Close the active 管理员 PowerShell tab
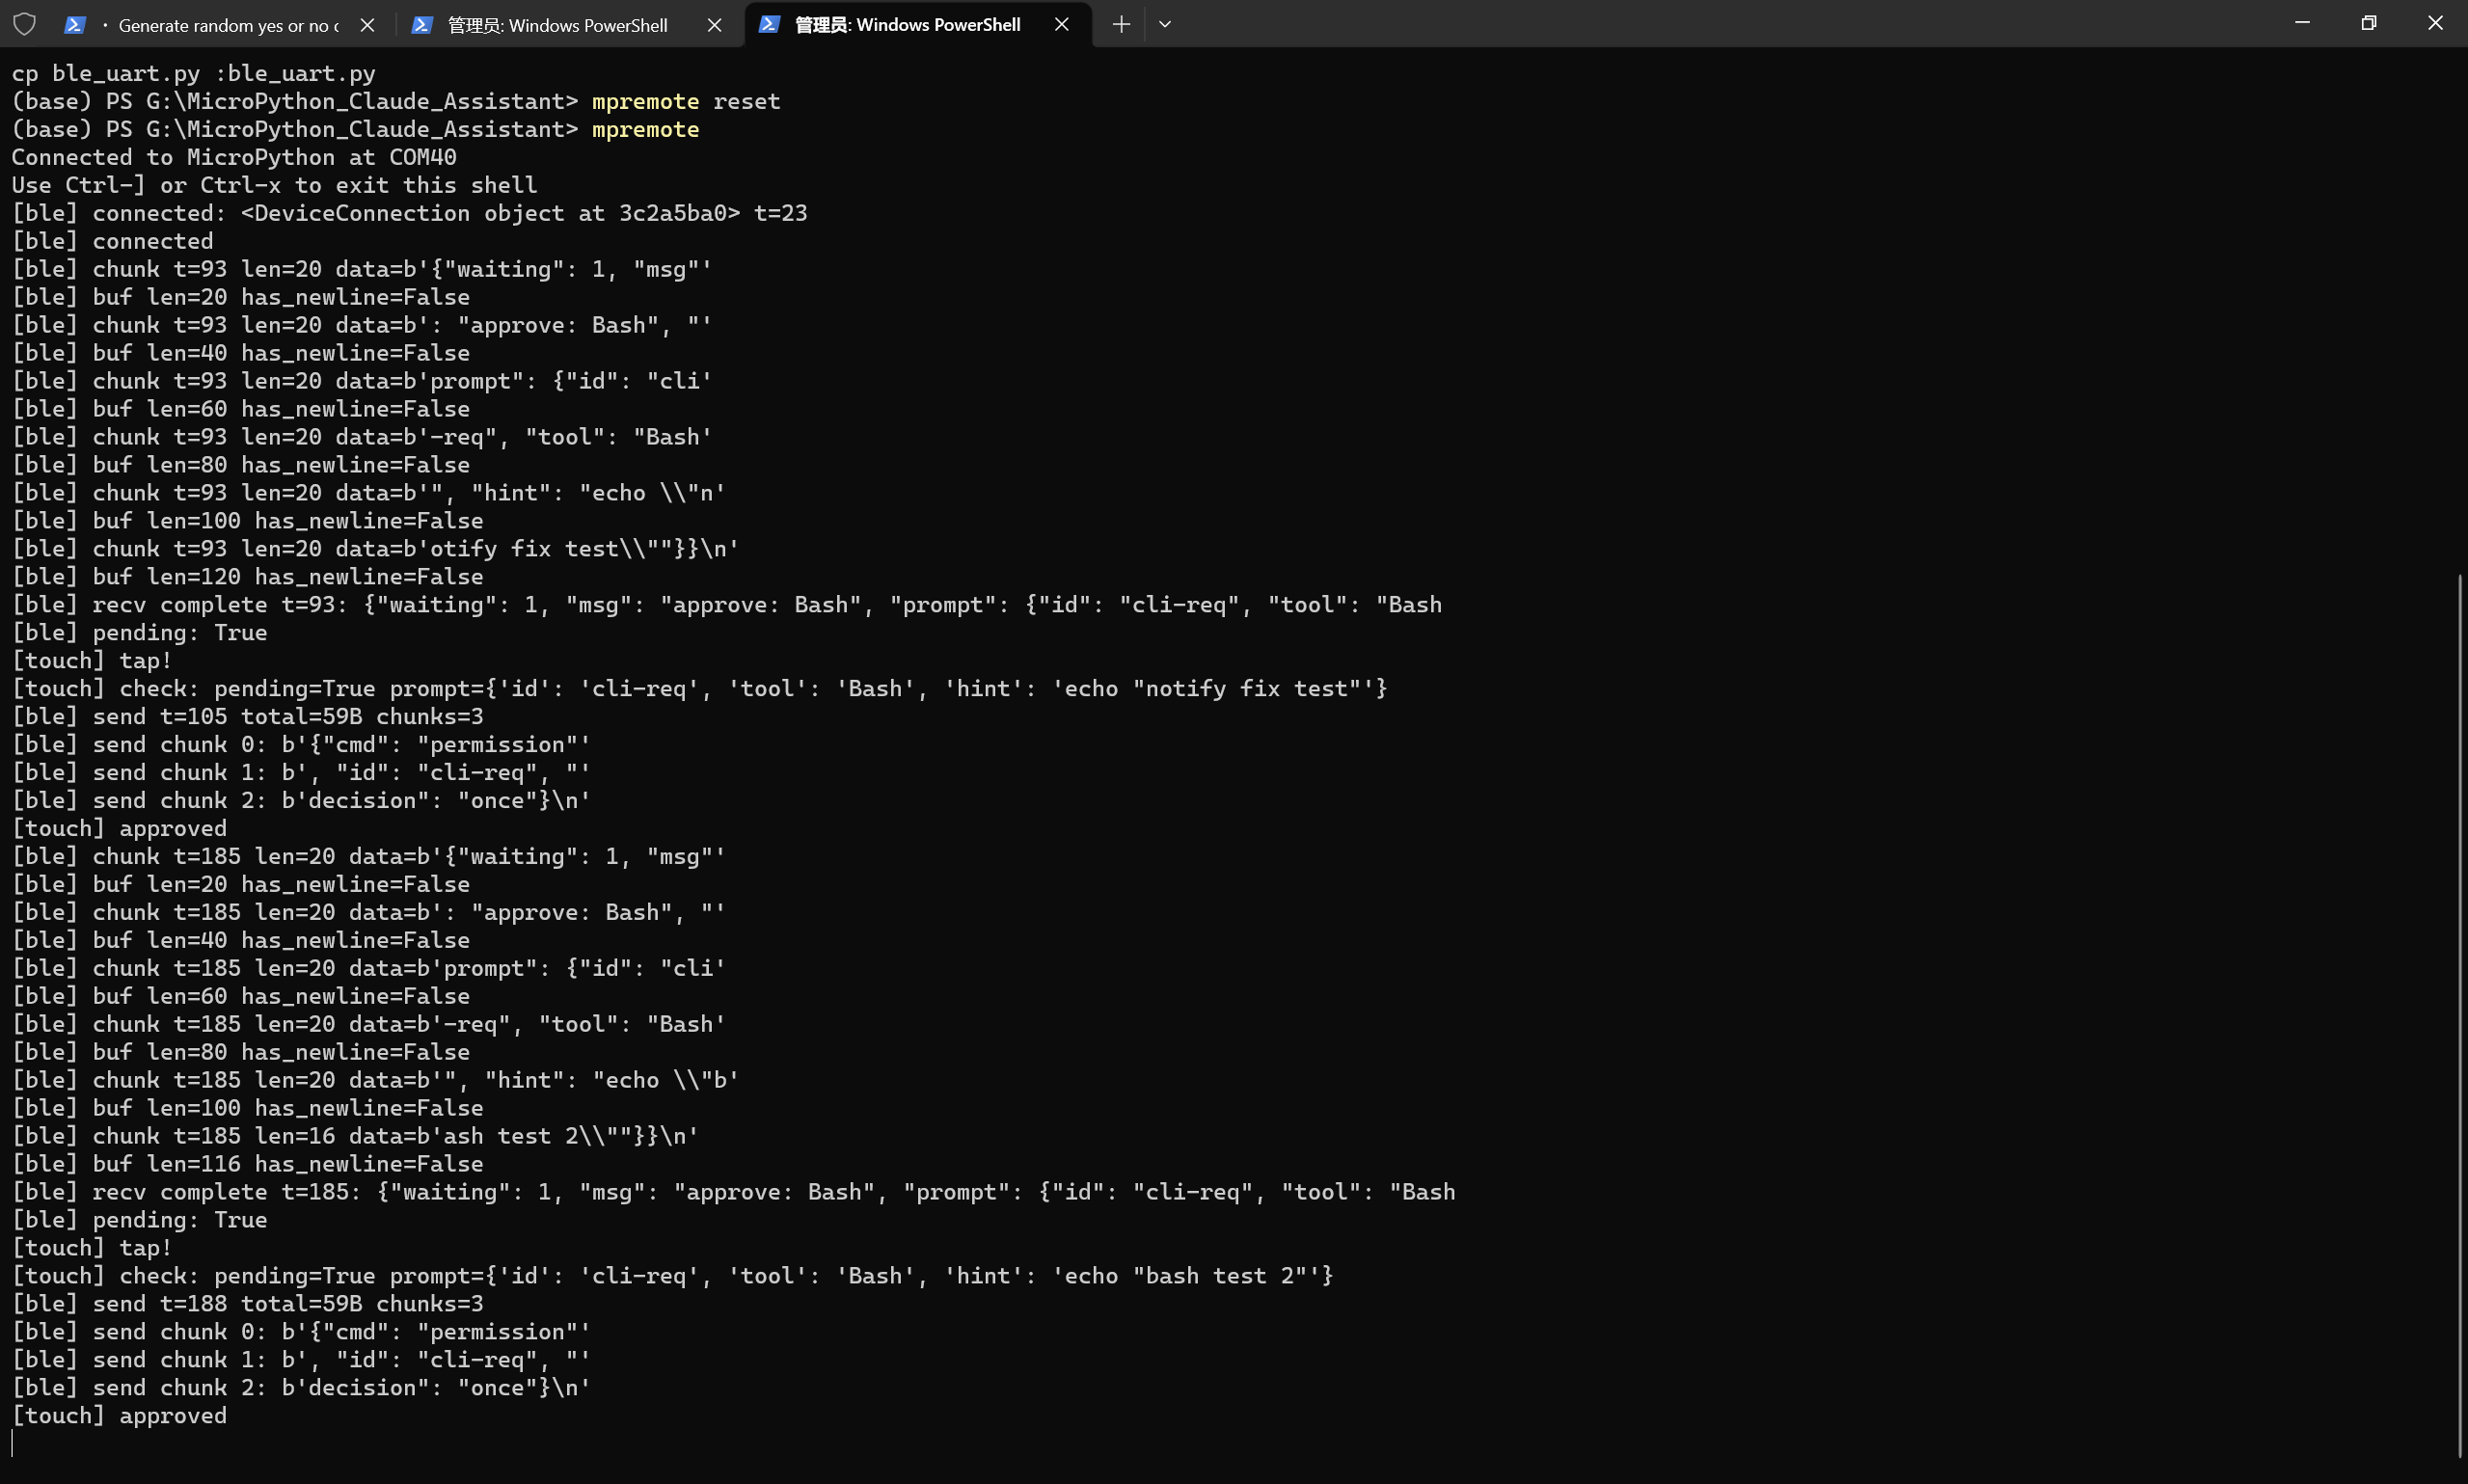This screenshot has width=2468, height=1484. pos(1062,25)
